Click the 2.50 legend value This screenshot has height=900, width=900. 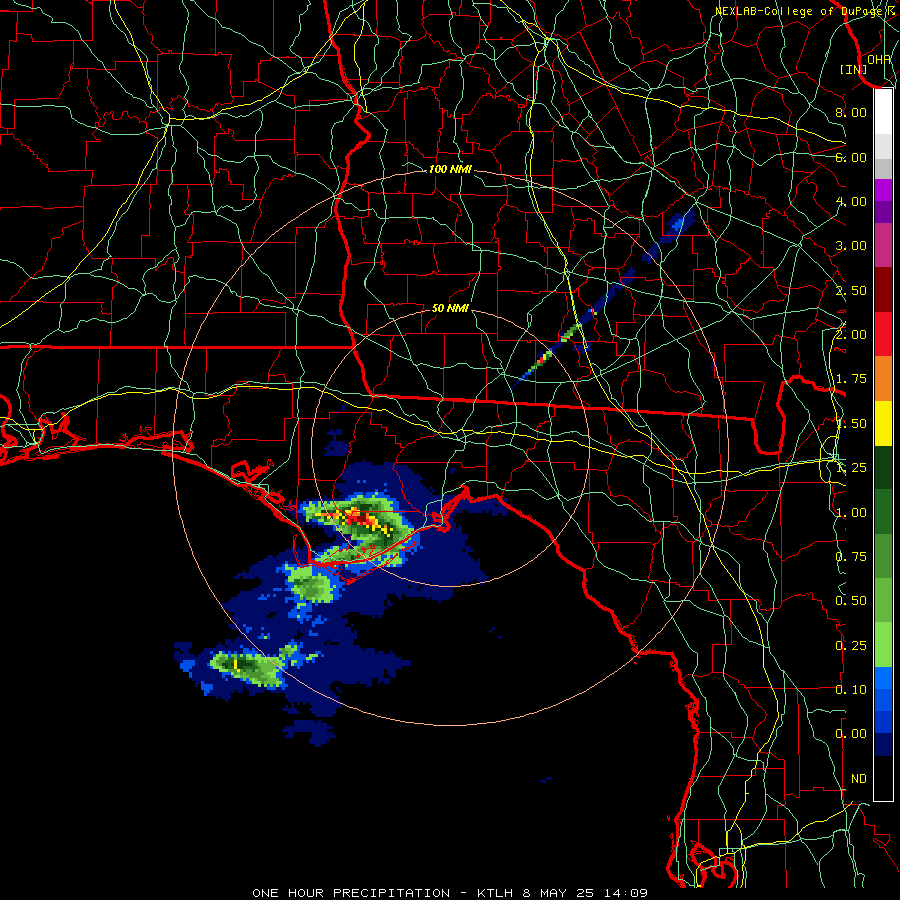click(851, 290)
